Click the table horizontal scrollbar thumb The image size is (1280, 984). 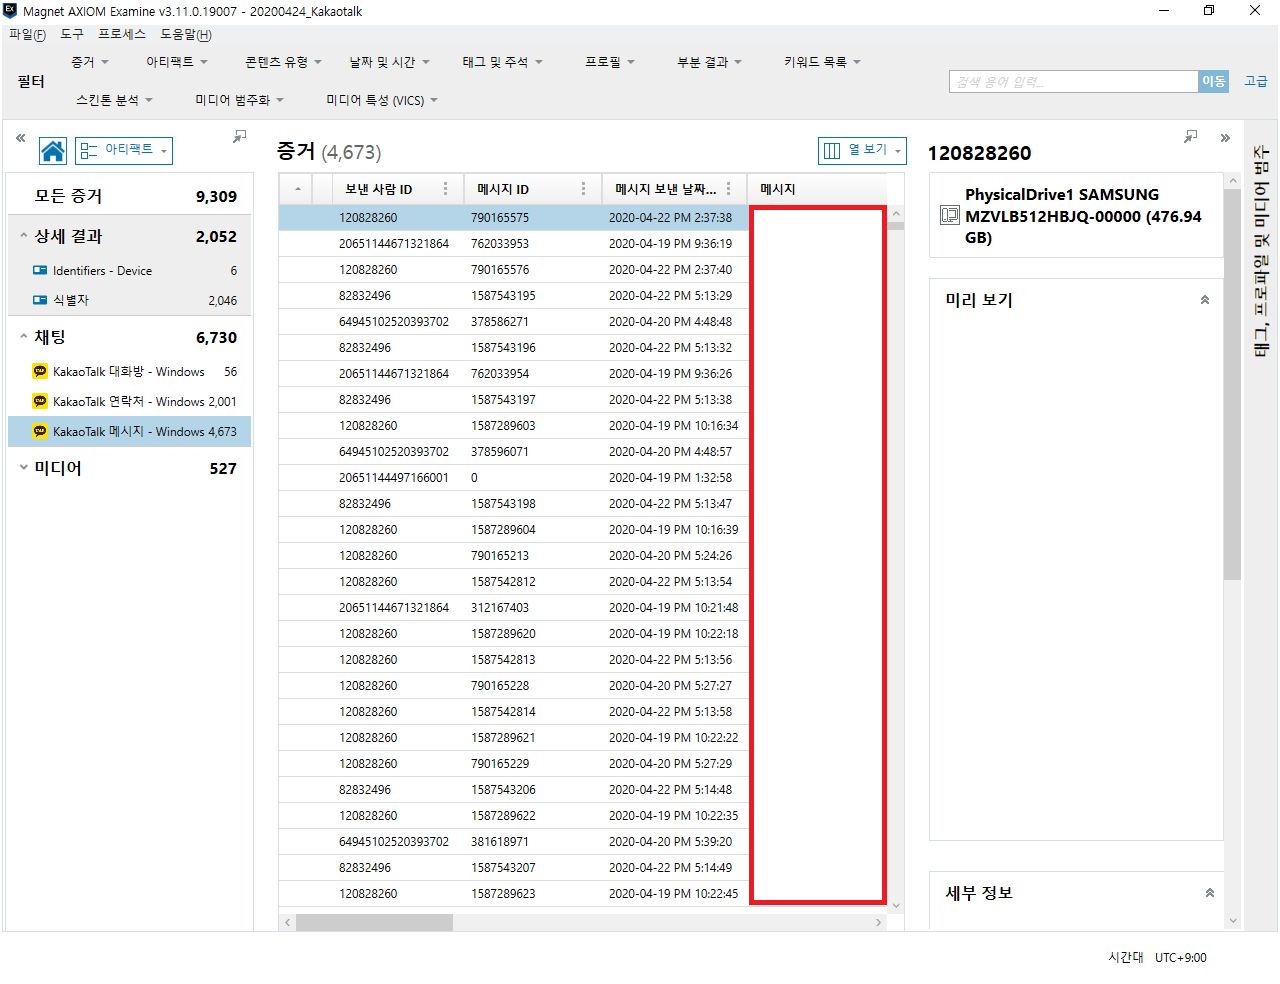pos(374,922)
